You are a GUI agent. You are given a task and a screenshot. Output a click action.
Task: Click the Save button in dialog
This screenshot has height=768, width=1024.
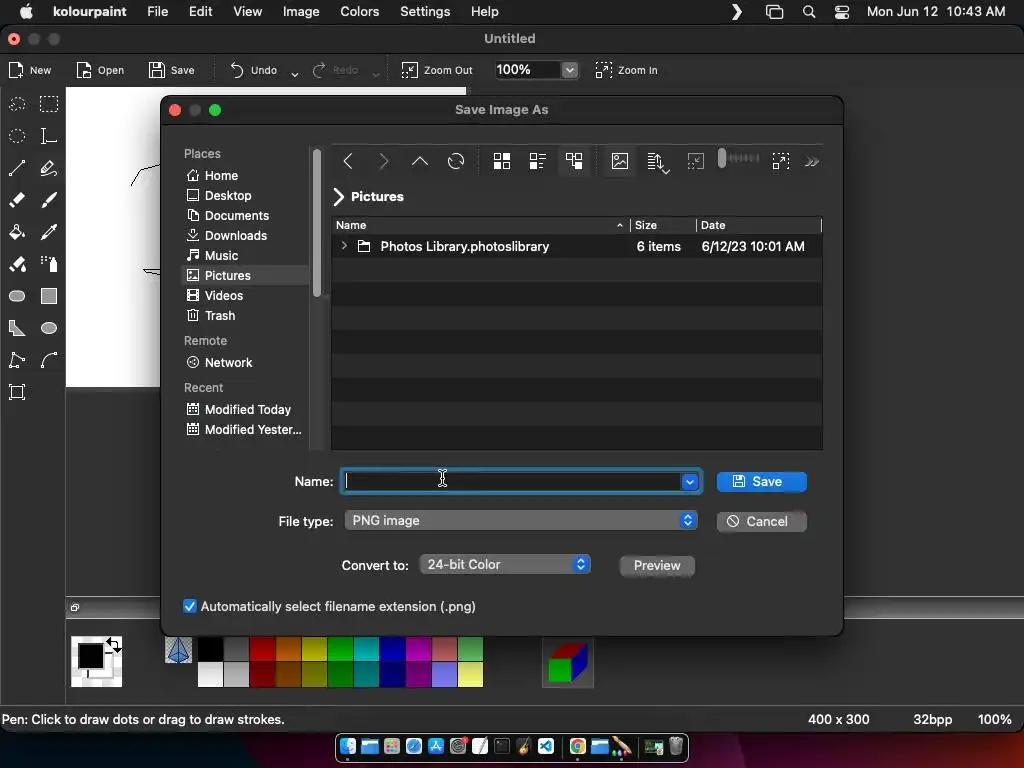(x=761, y=481)
